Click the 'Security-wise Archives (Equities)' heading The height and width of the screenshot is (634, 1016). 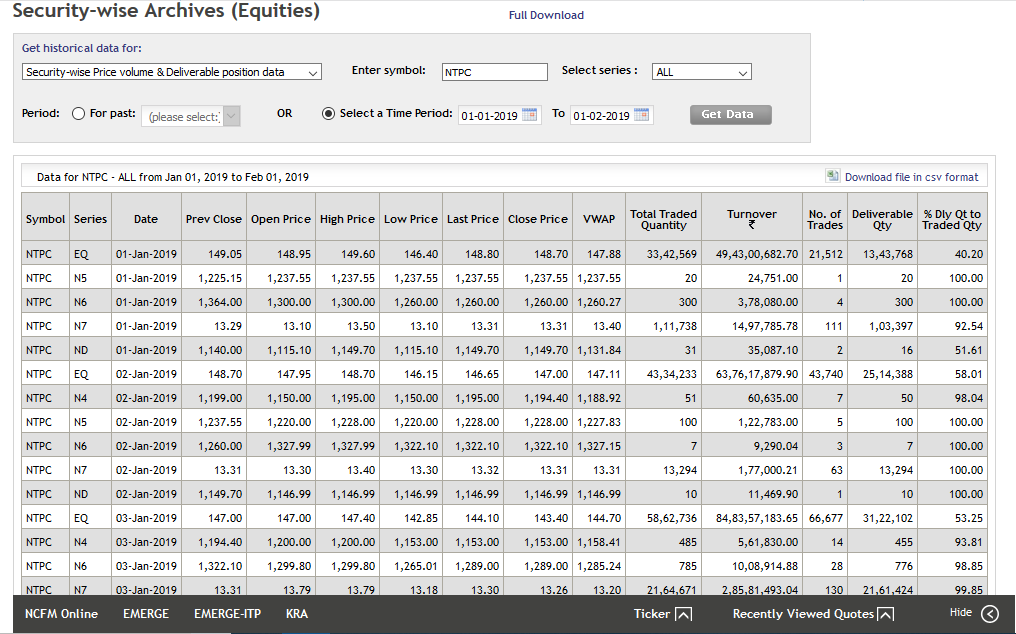(x=166, y=11)
